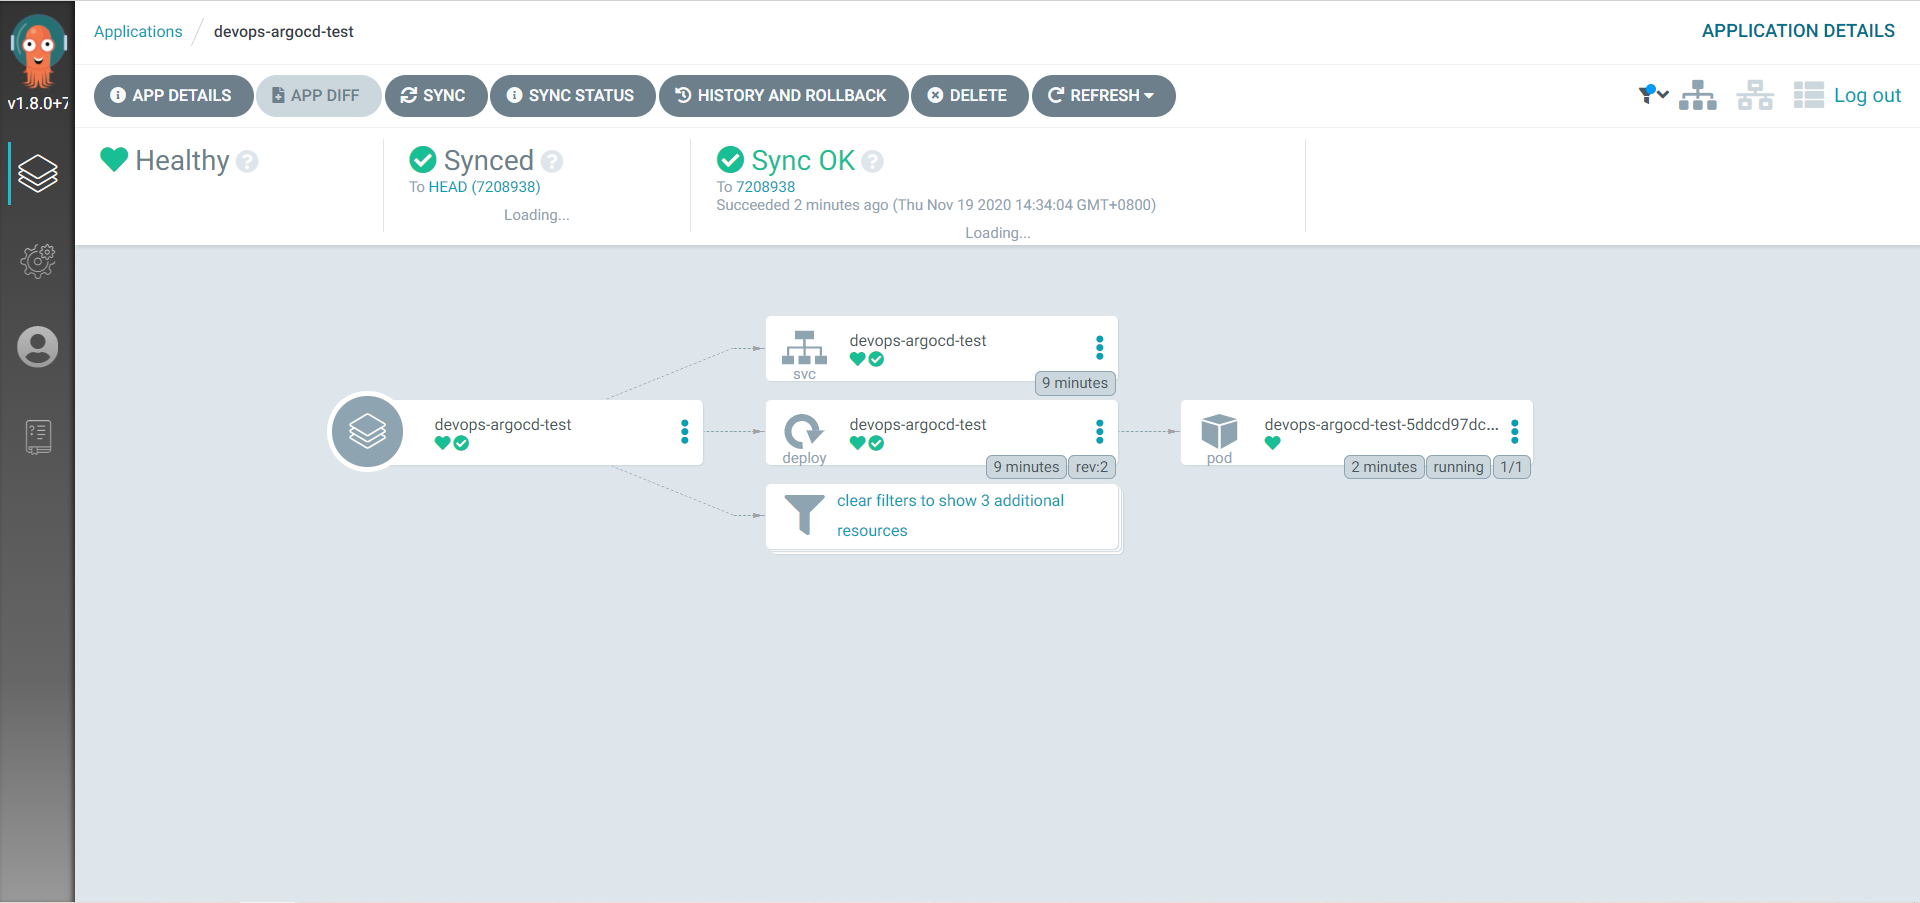Click the Healthy status heart icon
Image resolution: width=1920 pixels, height=903 pixels.
(x=114, y=160)
